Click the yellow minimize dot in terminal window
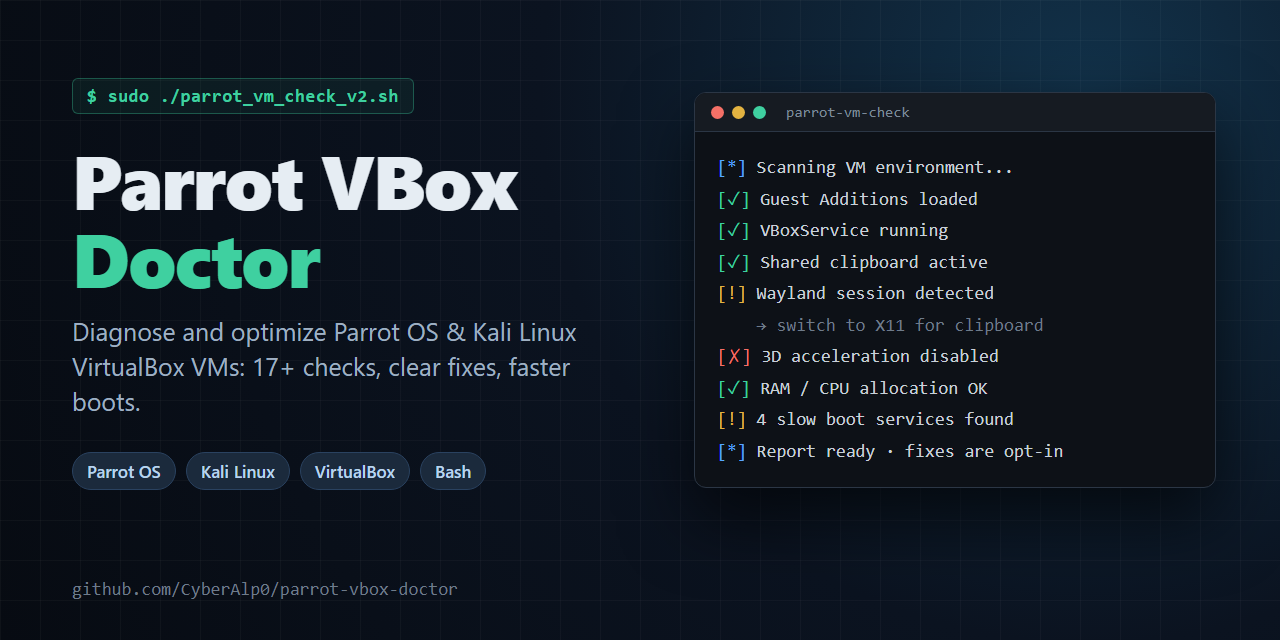This screenshot has width=1280, height=640. 738,112
